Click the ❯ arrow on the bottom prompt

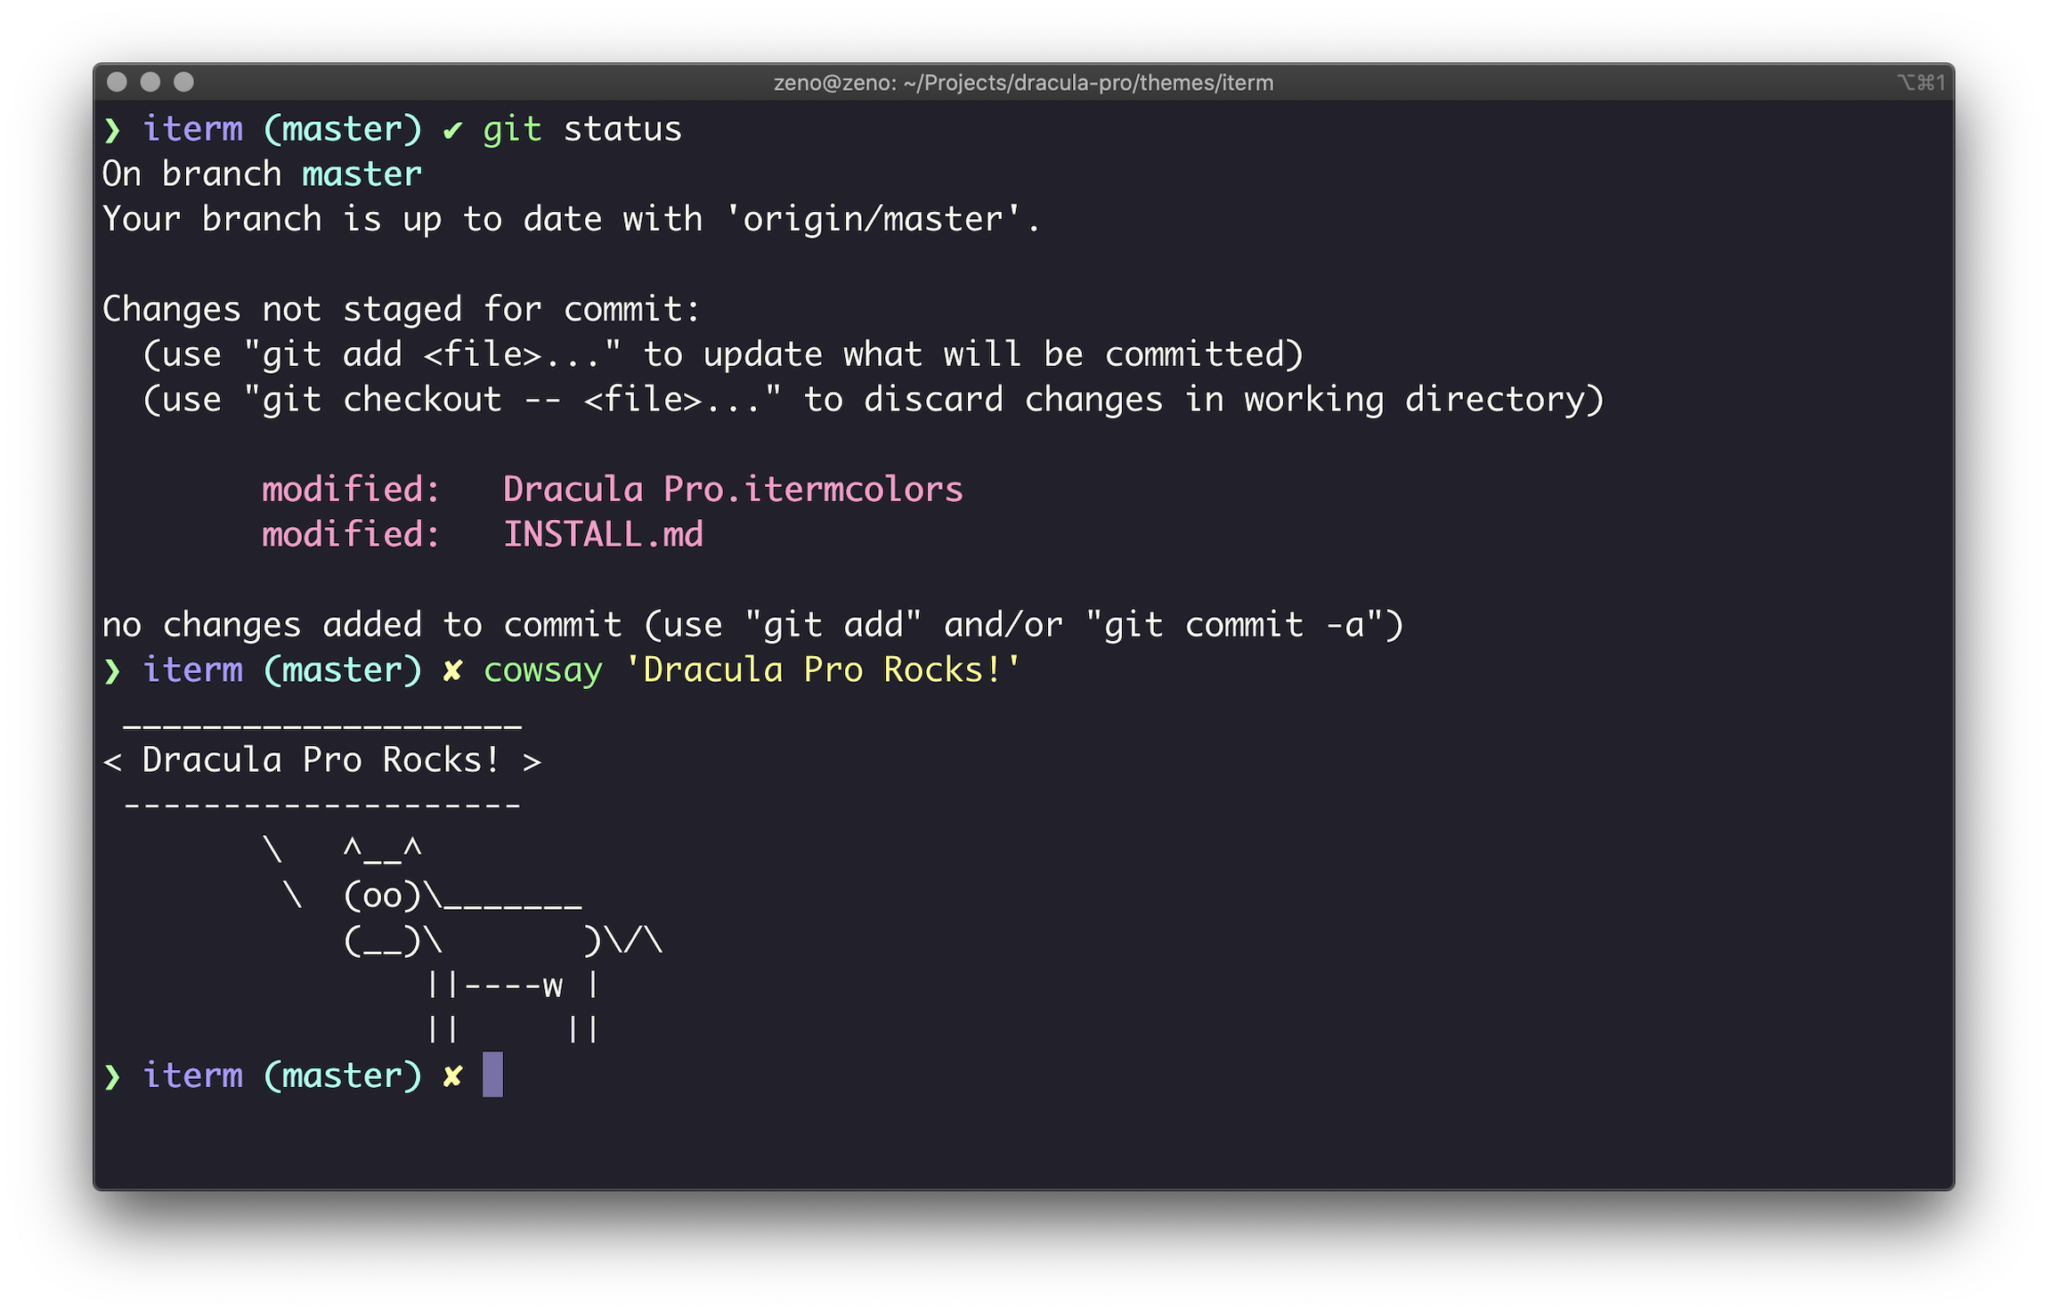coord(113,1075)
